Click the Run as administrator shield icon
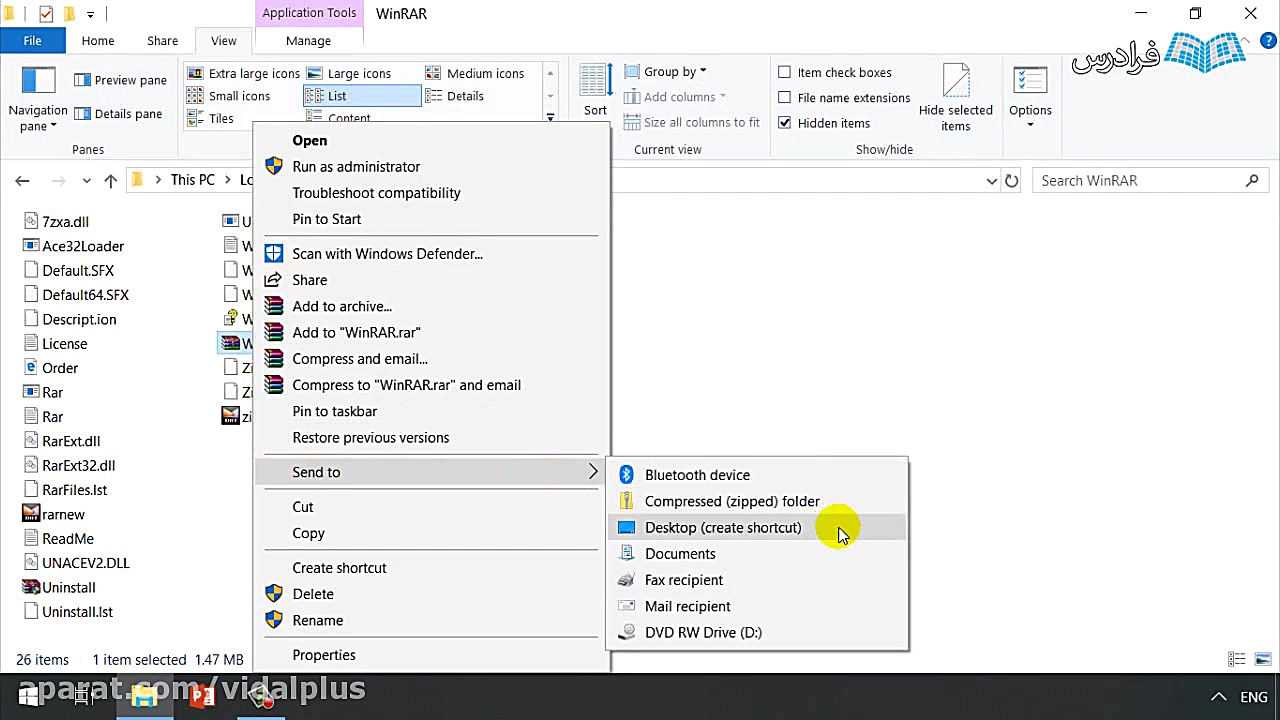This screenshot has height=720, width=1280. (x=273, y=167)
